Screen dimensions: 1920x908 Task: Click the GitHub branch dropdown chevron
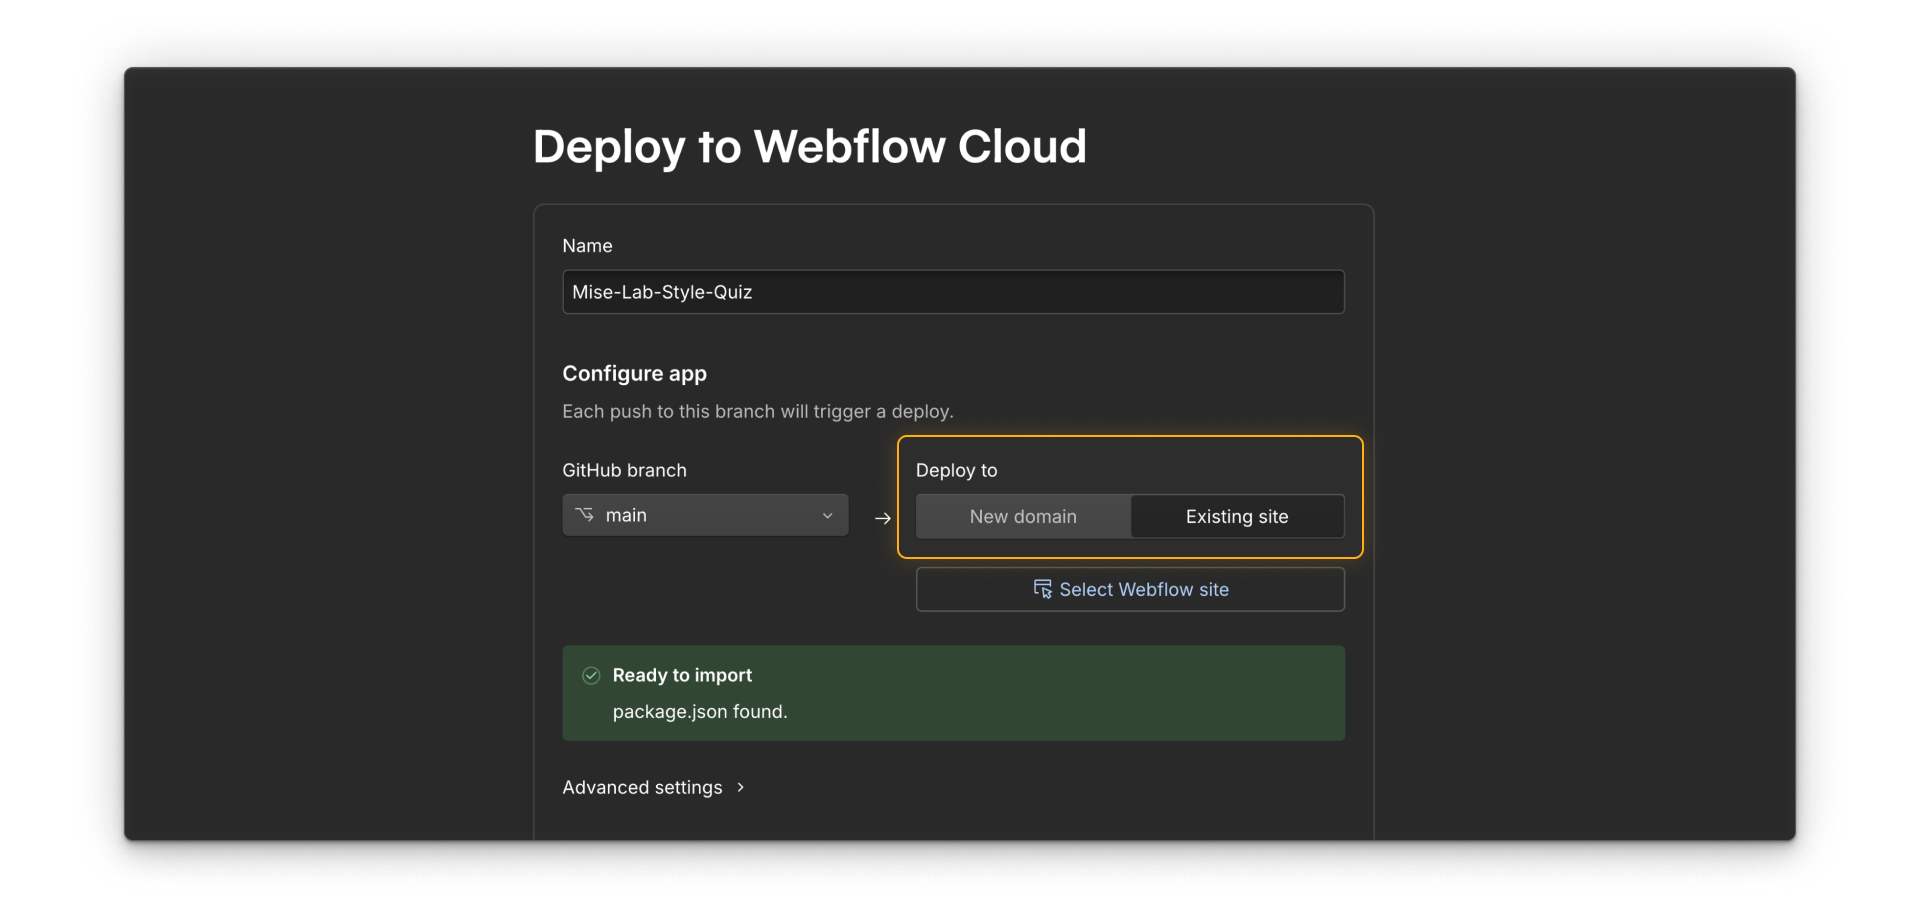click(827, 516)
